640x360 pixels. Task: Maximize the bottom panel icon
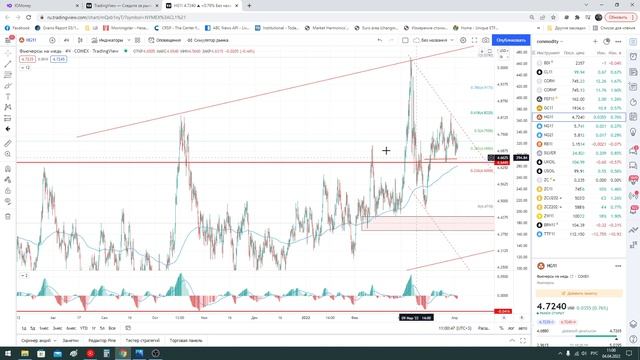pos(523,340)
